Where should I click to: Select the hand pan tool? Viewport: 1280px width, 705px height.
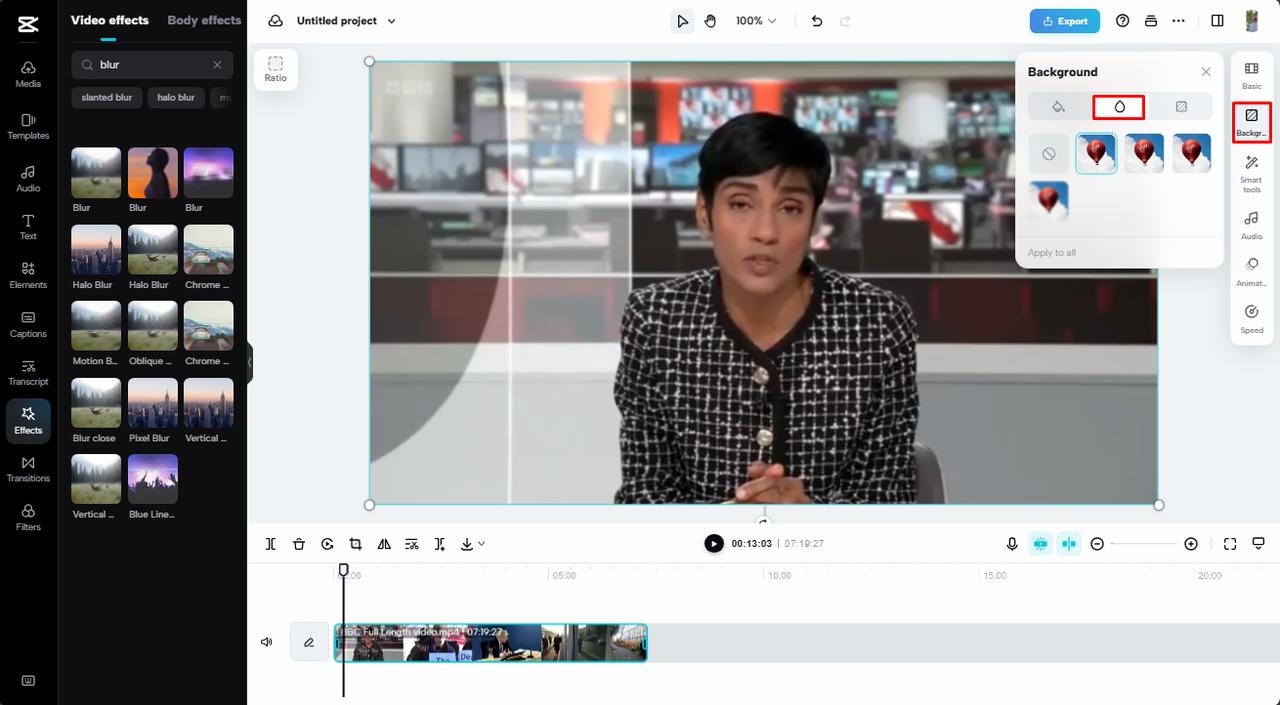(x=710, y=21)
